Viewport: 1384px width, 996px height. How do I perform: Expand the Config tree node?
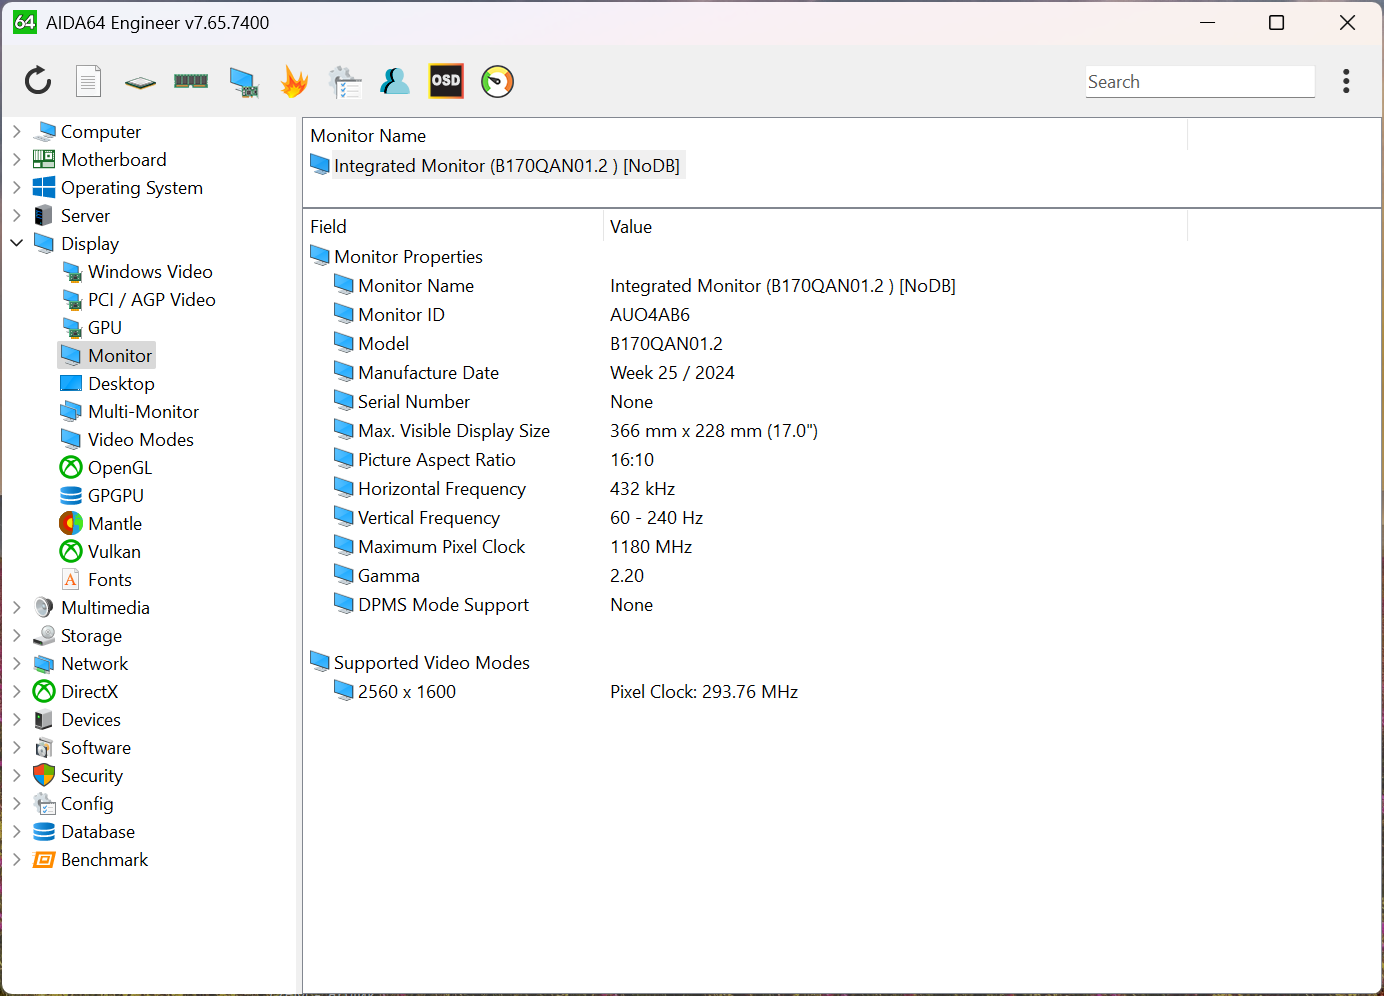click(16, 803)
